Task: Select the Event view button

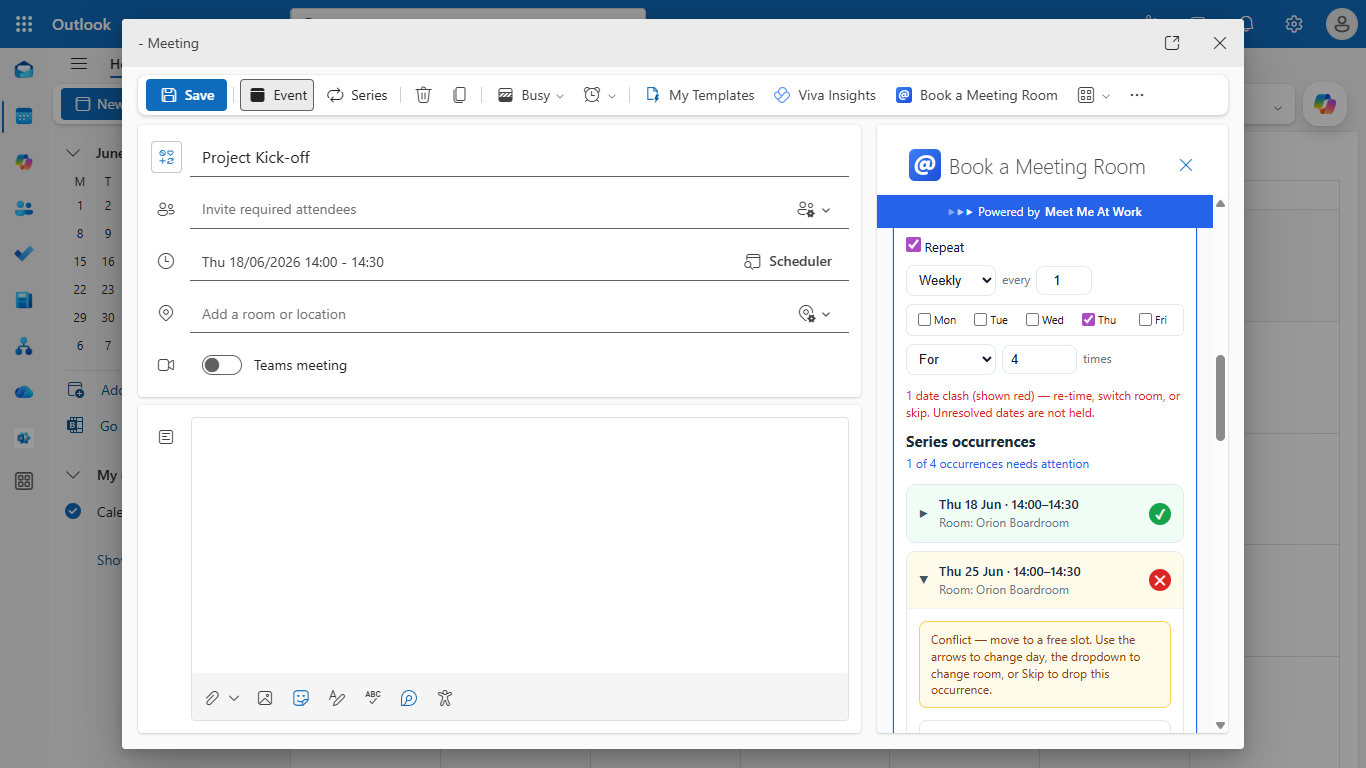Action: click(x=277, y=95)
